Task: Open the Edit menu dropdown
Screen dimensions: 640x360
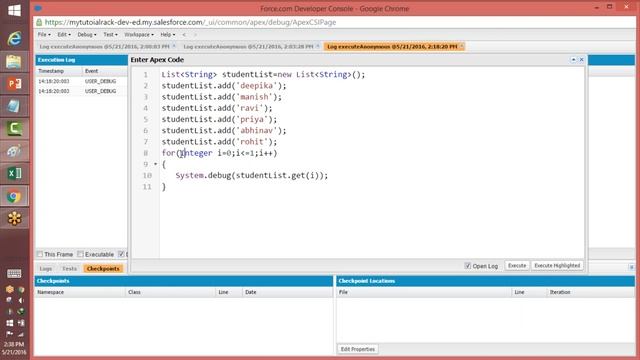Action: (64, 35)
